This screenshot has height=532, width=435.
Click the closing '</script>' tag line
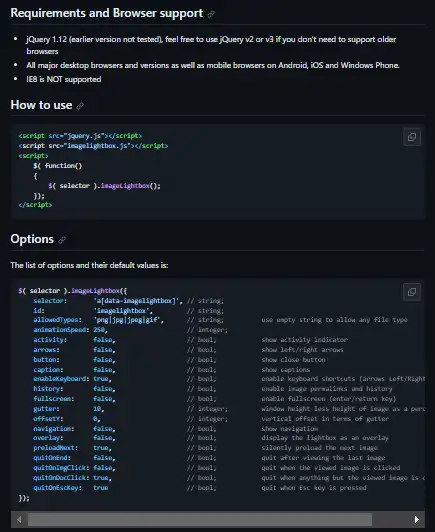coord(35,205)
